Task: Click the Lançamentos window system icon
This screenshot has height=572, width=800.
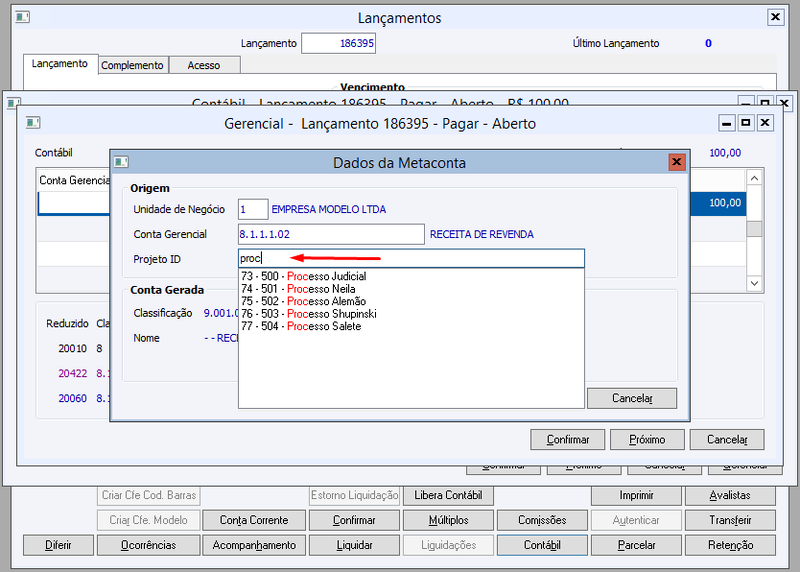Action: click(x=22, y=17)
